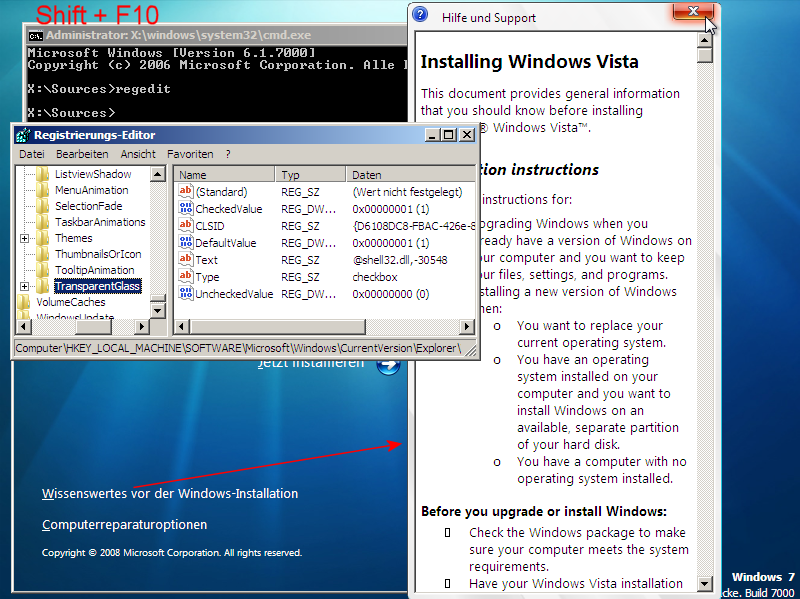
Task: Click the CLSID string value icon
Action: pos(186,225)
